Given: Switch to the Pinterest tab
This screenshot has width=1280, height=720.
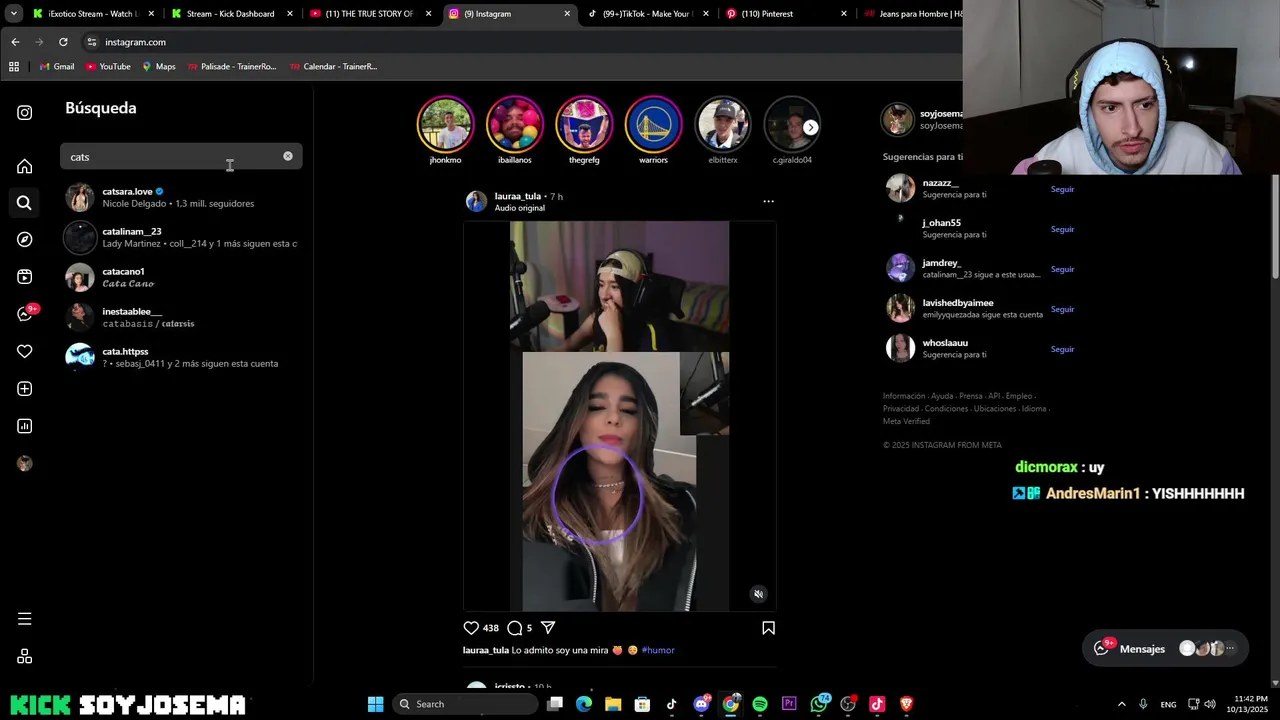Looking at the screenshot, I should pyautogui.click(x=785, y=14).
